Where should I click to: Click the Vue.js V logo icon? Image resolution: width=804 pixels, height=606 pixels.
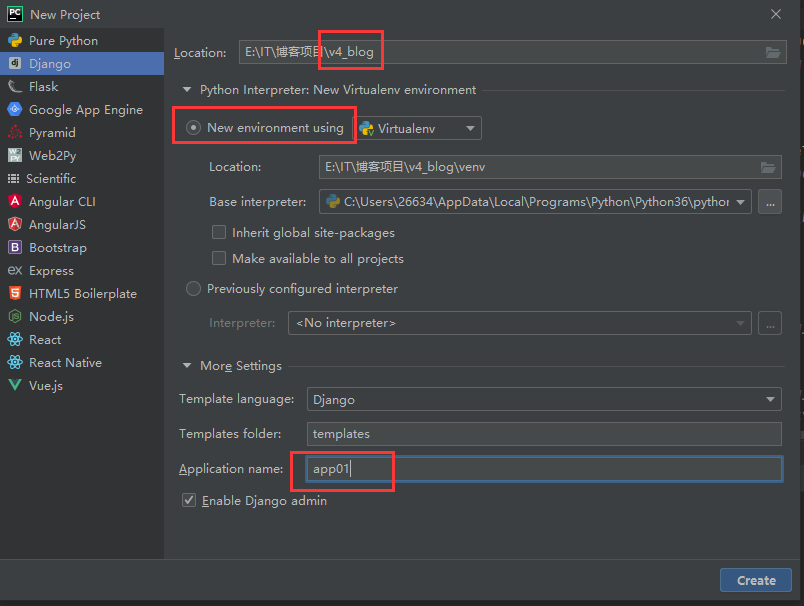tap(15, 385)
